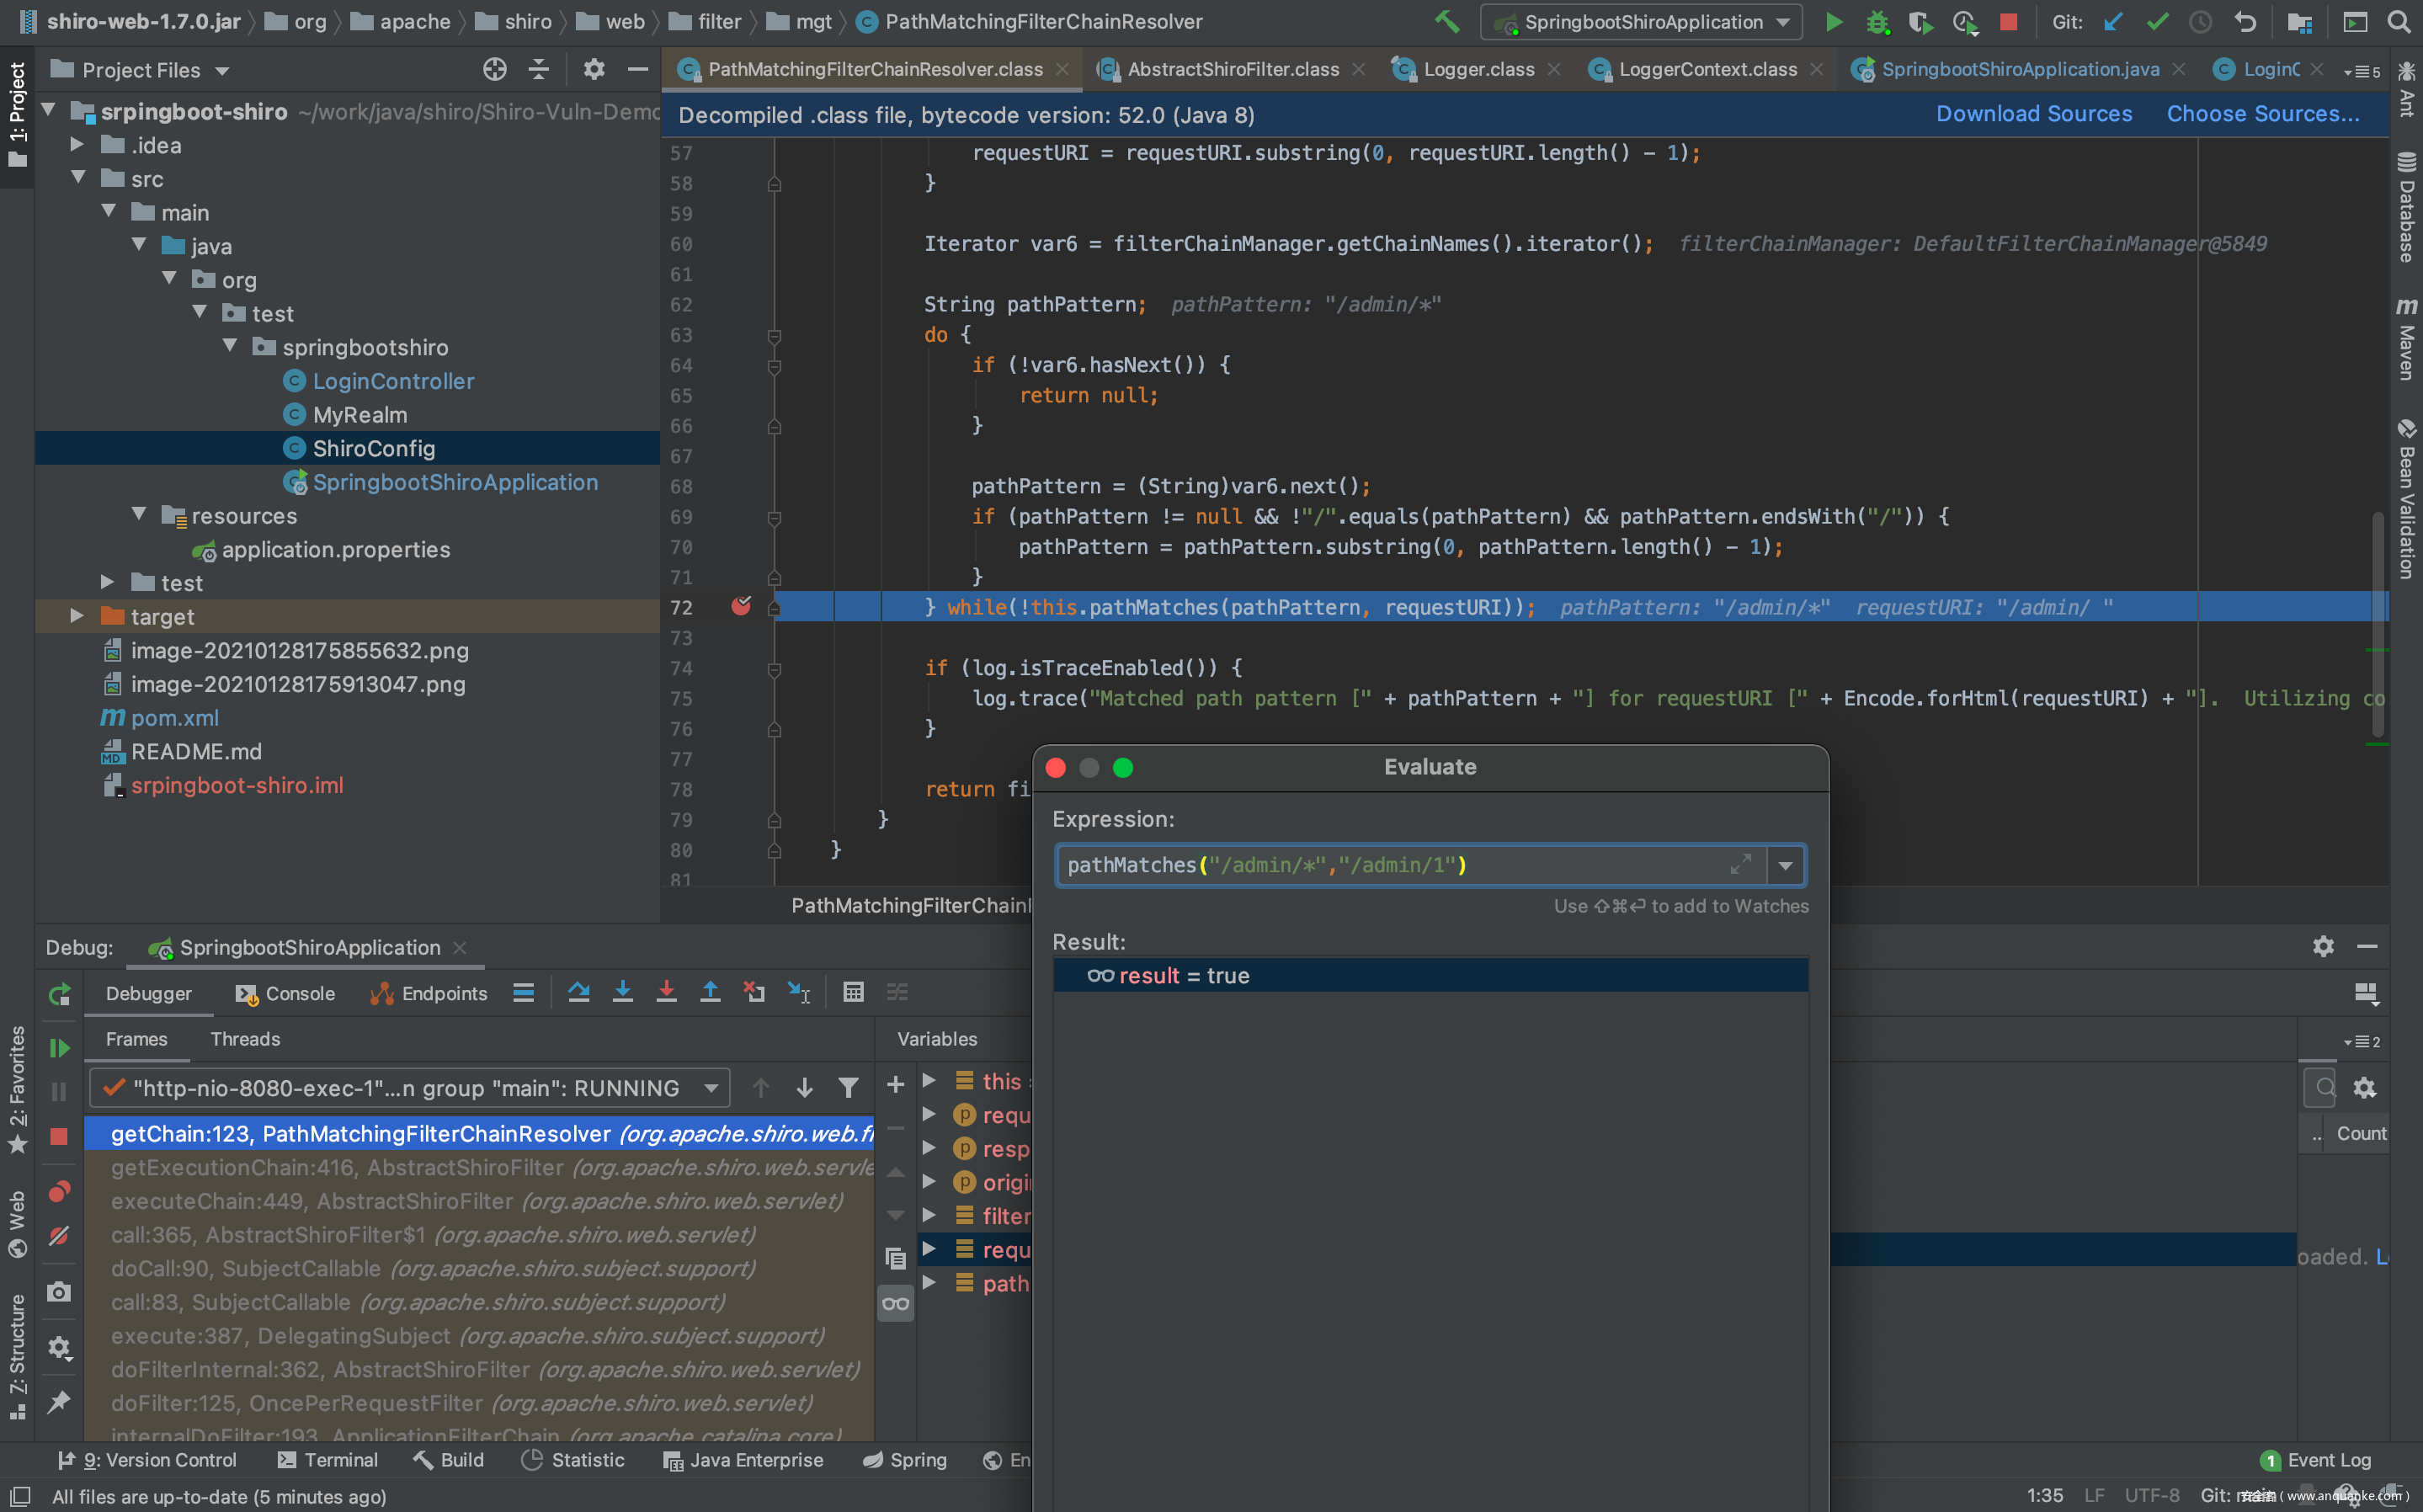Open View Breakpoints double red circles icon
The image size is (2423, 1512).
tap(59, 1191)
